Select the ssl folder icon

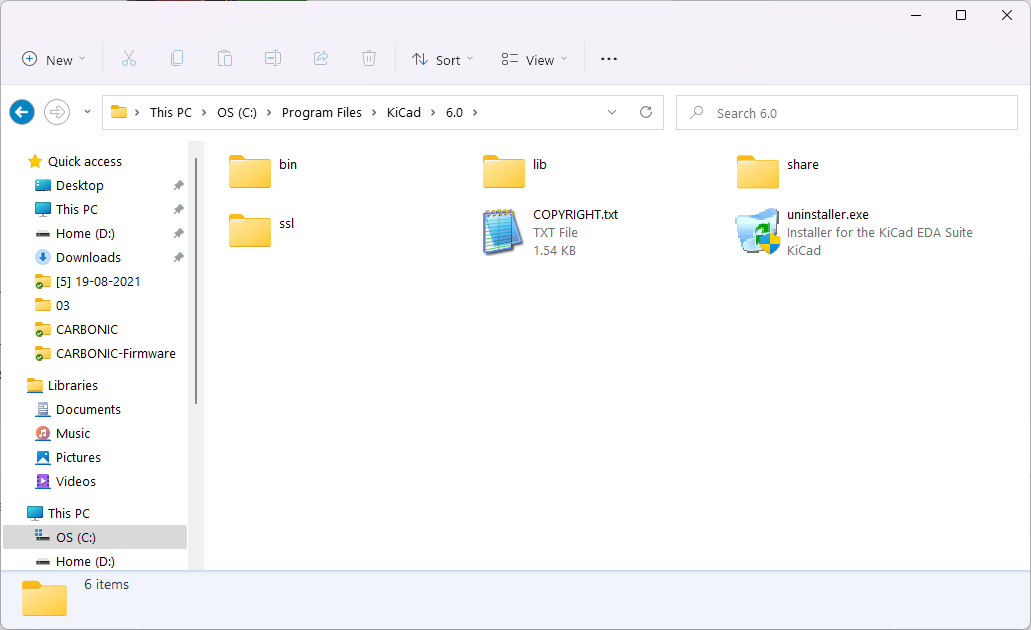pyautogui.click(x=250, y=230)
